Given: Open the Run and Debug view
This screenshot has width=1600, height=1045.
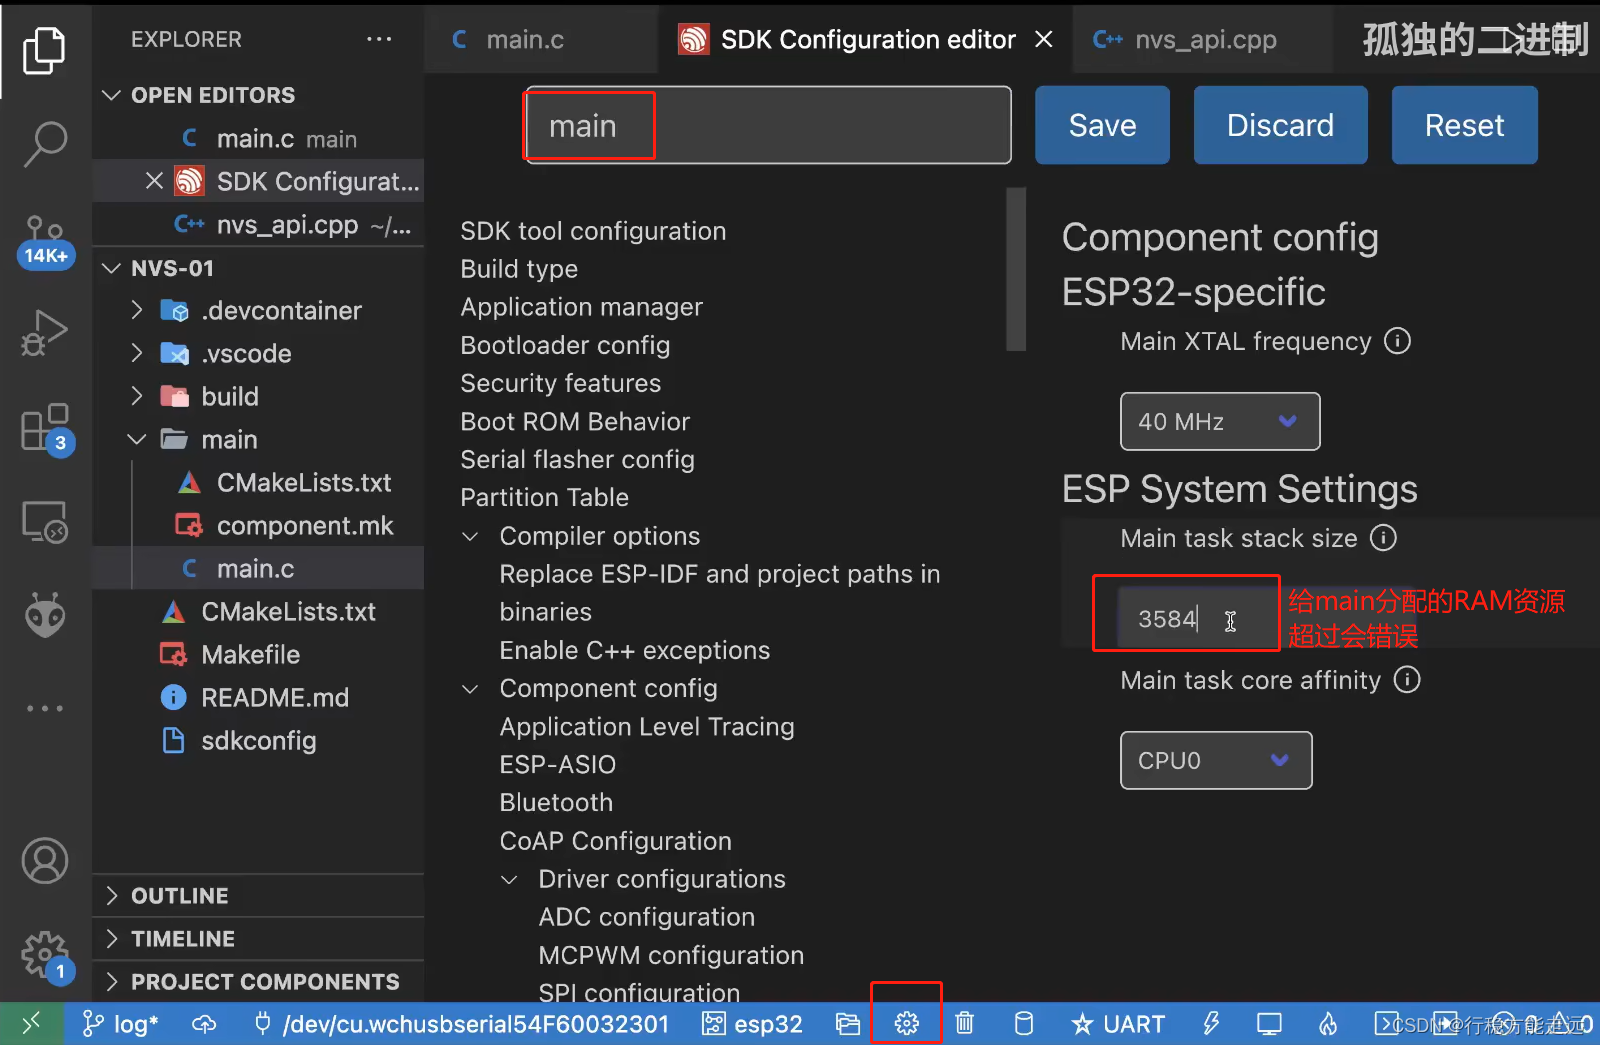Looking at the screenshot, I should point(45,333).
